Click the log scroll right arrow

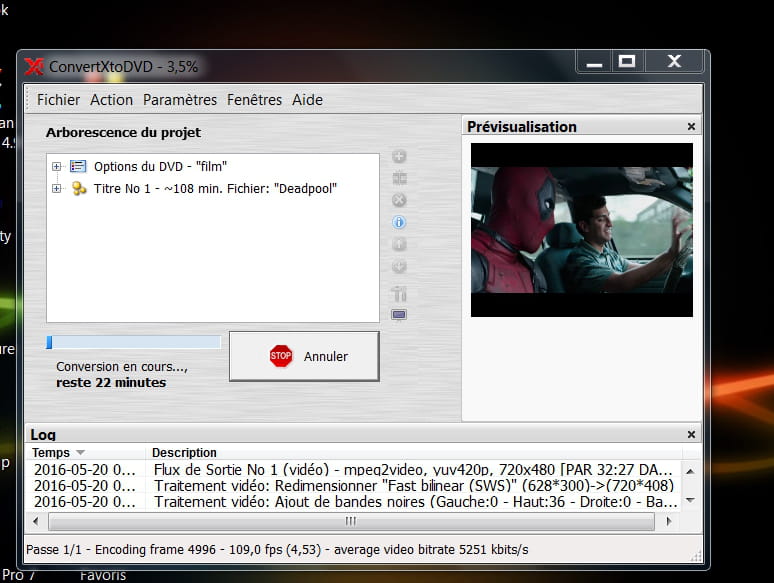[669, 521]
